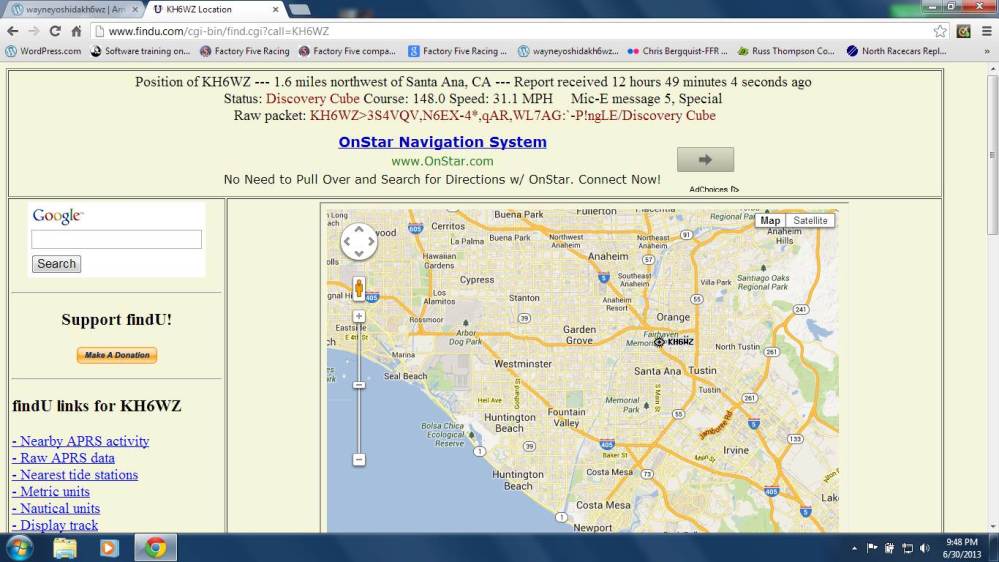Switch to the wayneyoshidakh6wz browser tab
This screenshot has width=999, height=562.
point(70,9)
